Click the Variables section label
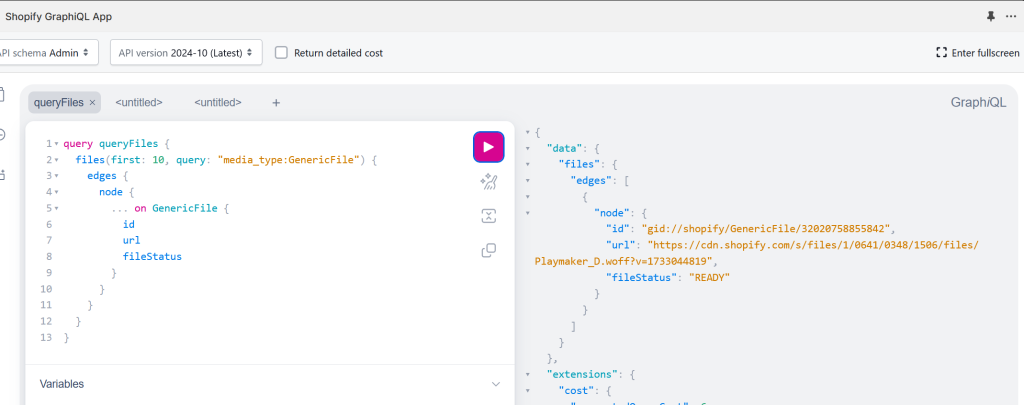Image resolution: width=1024 pixels, height=405 pixels. (62, 384)
